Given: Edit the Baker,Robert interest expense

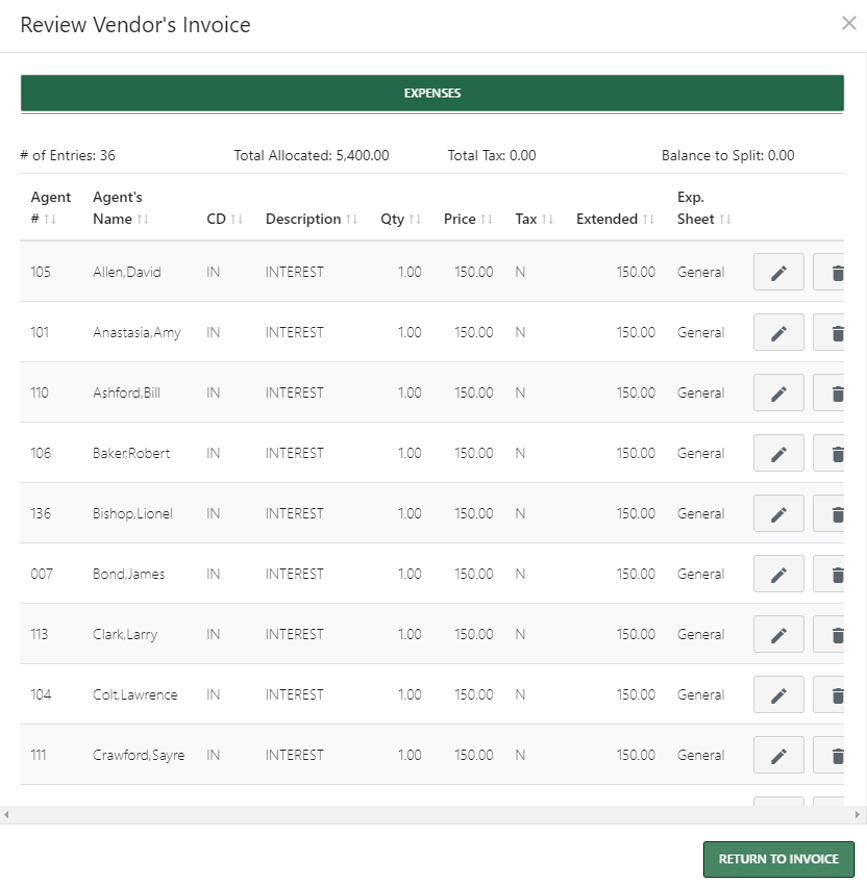Looking at the screenshot, I should click(779, 452).
